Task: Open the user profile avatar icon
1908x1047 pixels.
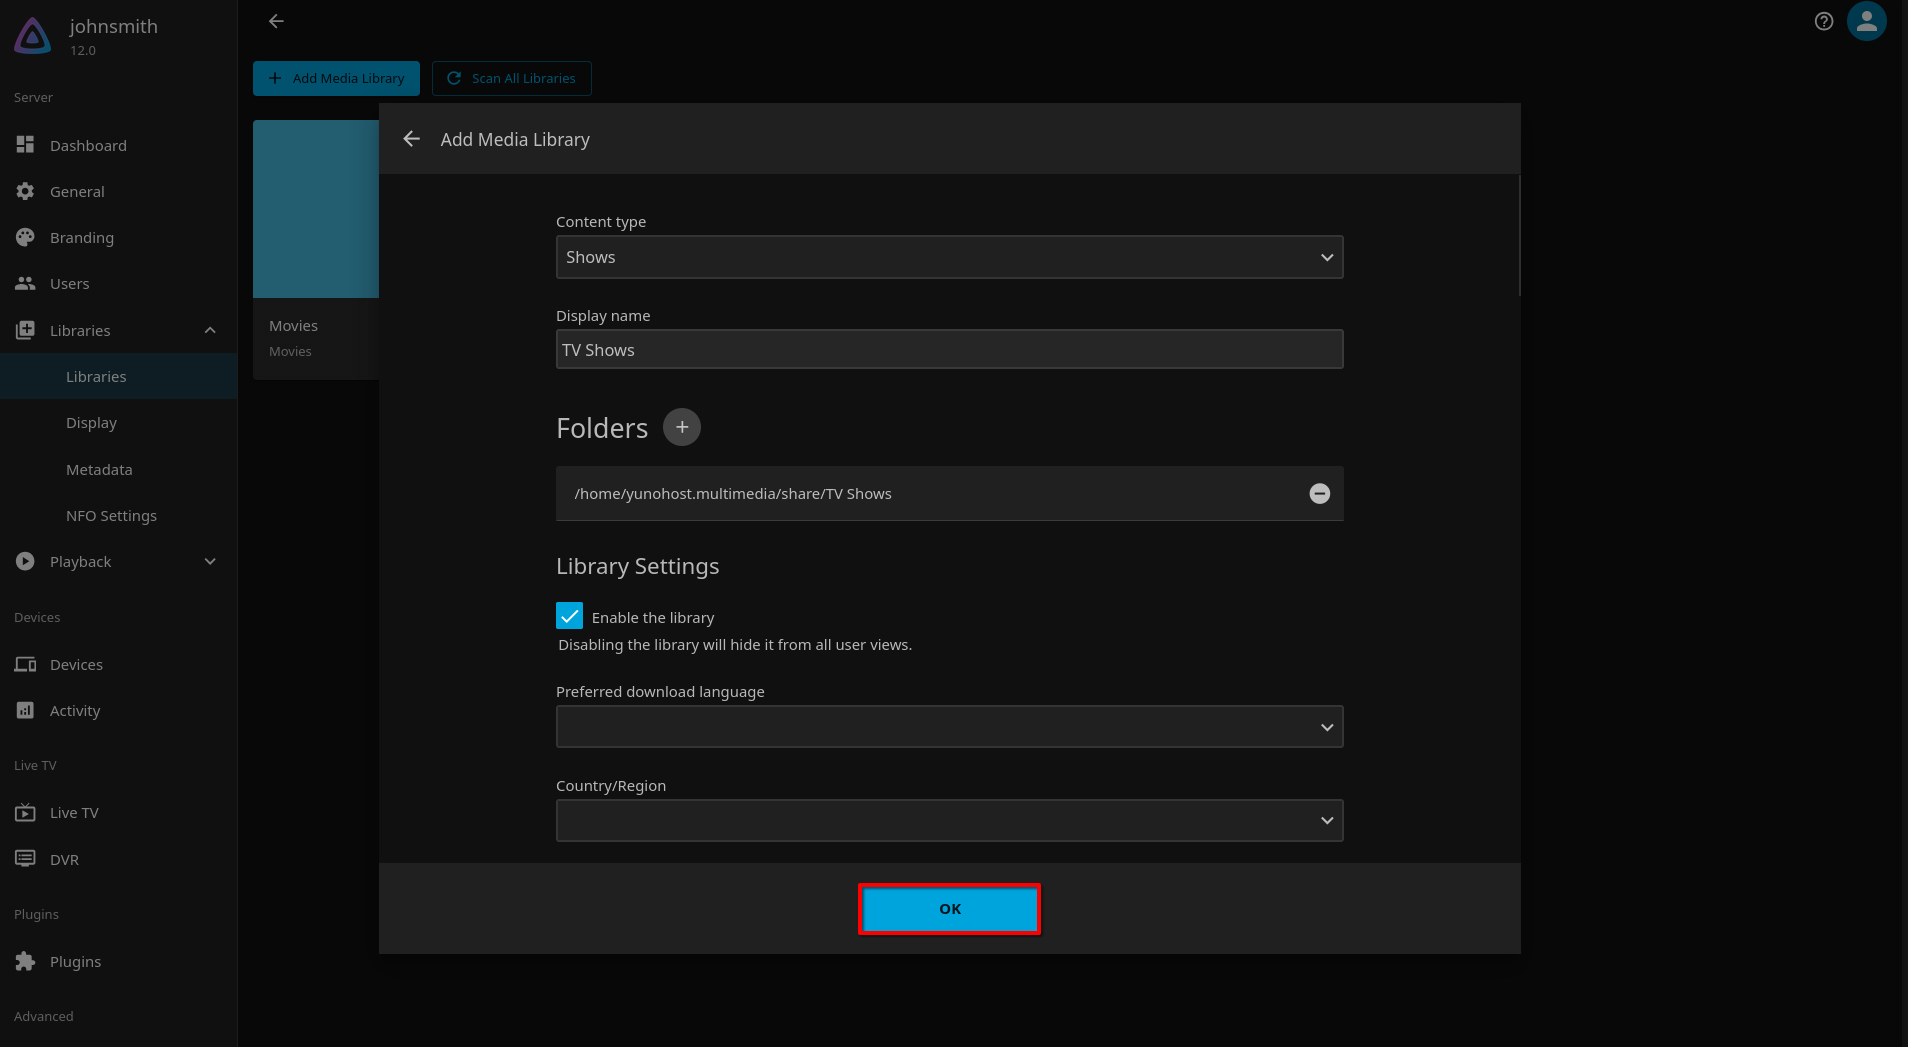Action: (x=1866, y=21)
